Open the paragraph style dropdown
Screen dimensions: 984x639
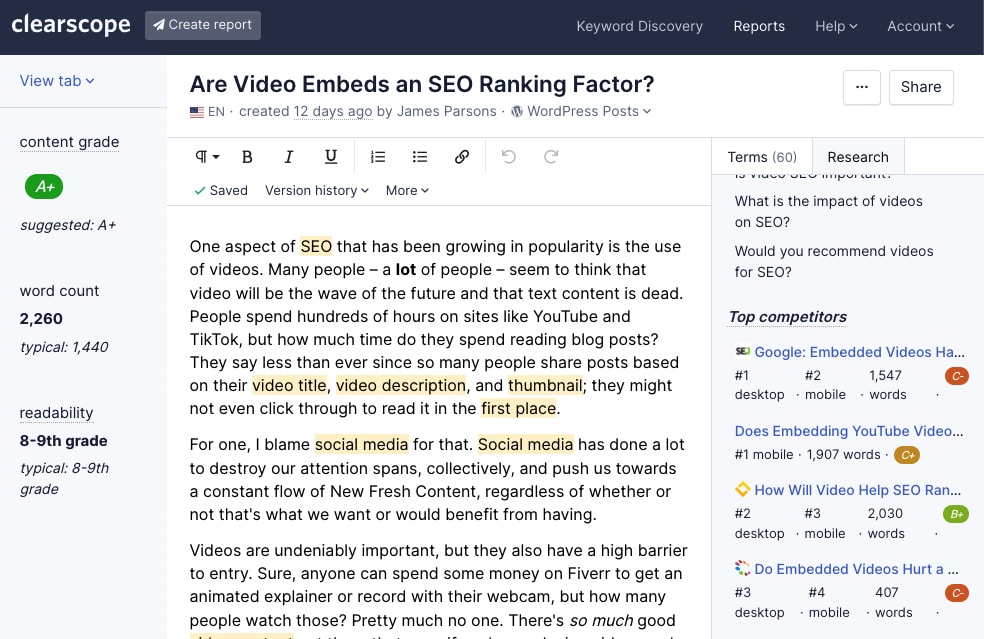coord(207,157)
